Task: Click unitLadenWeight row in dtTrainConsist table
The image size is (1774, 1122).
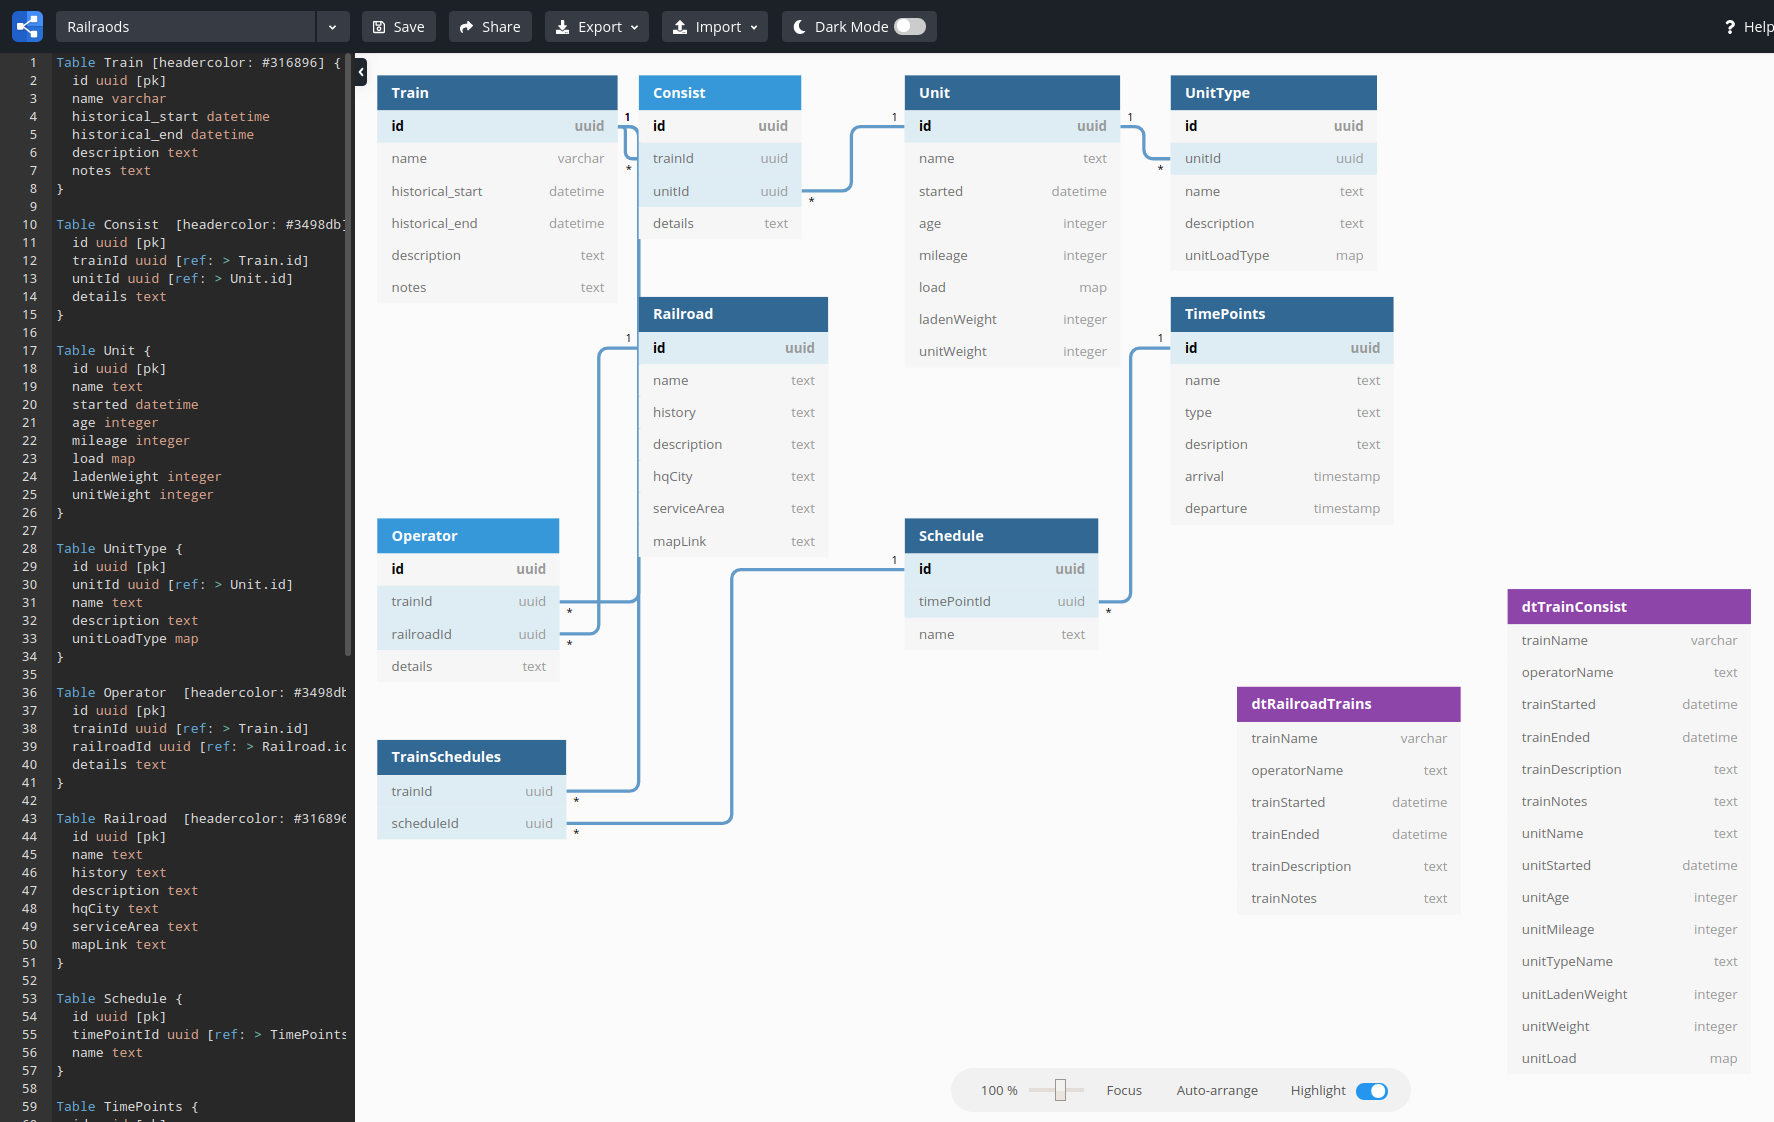Action: click(x=1629, y=994)
